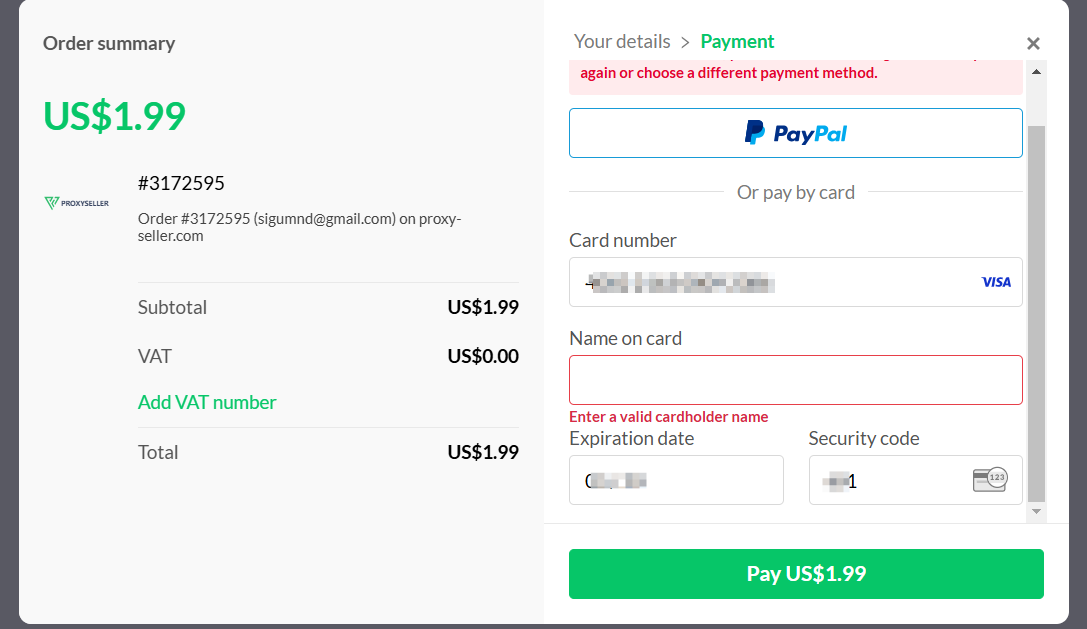Image resolution: width=1087 pixels, height=629 pixels.
Task: Focus the Security code field
Action: (890, 480)
